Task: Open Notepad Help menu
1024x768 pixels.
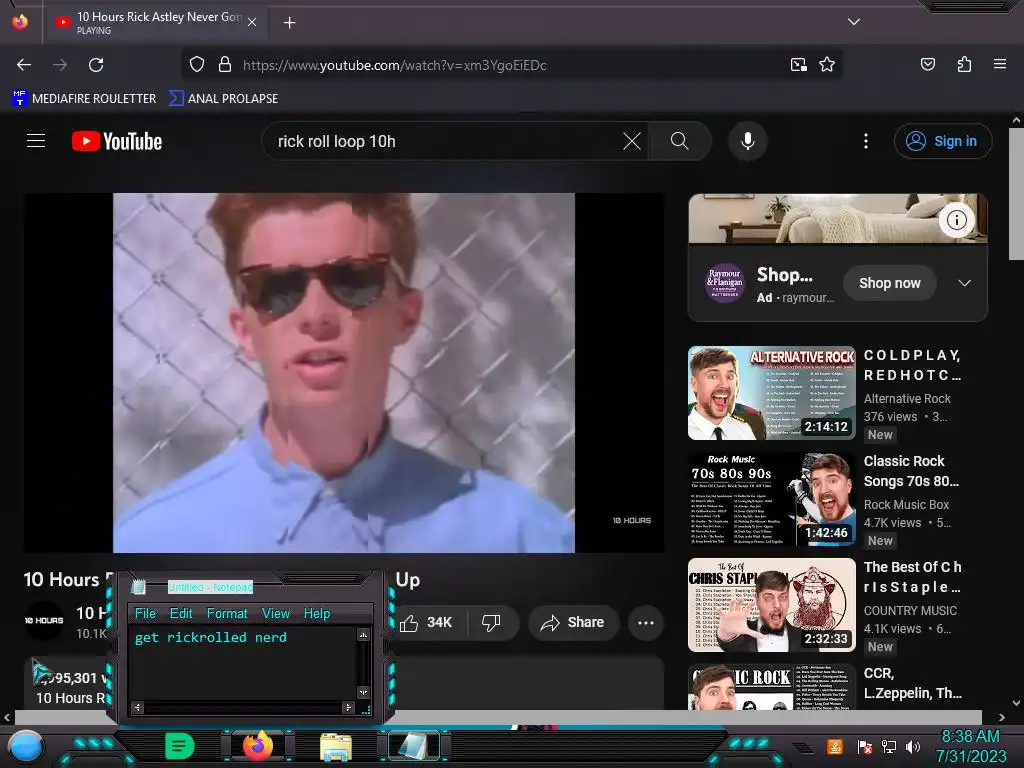Action: click(317, 613)
